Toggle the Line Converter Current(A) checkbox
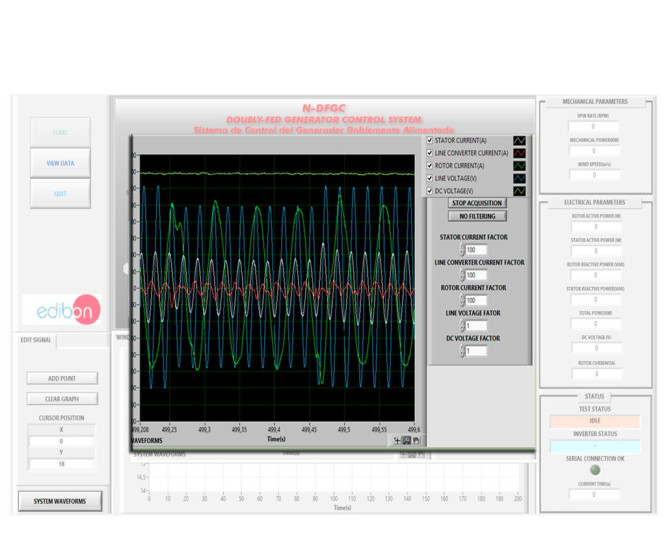The width and height of the screenshot is (666, 538). pos(431,153)
